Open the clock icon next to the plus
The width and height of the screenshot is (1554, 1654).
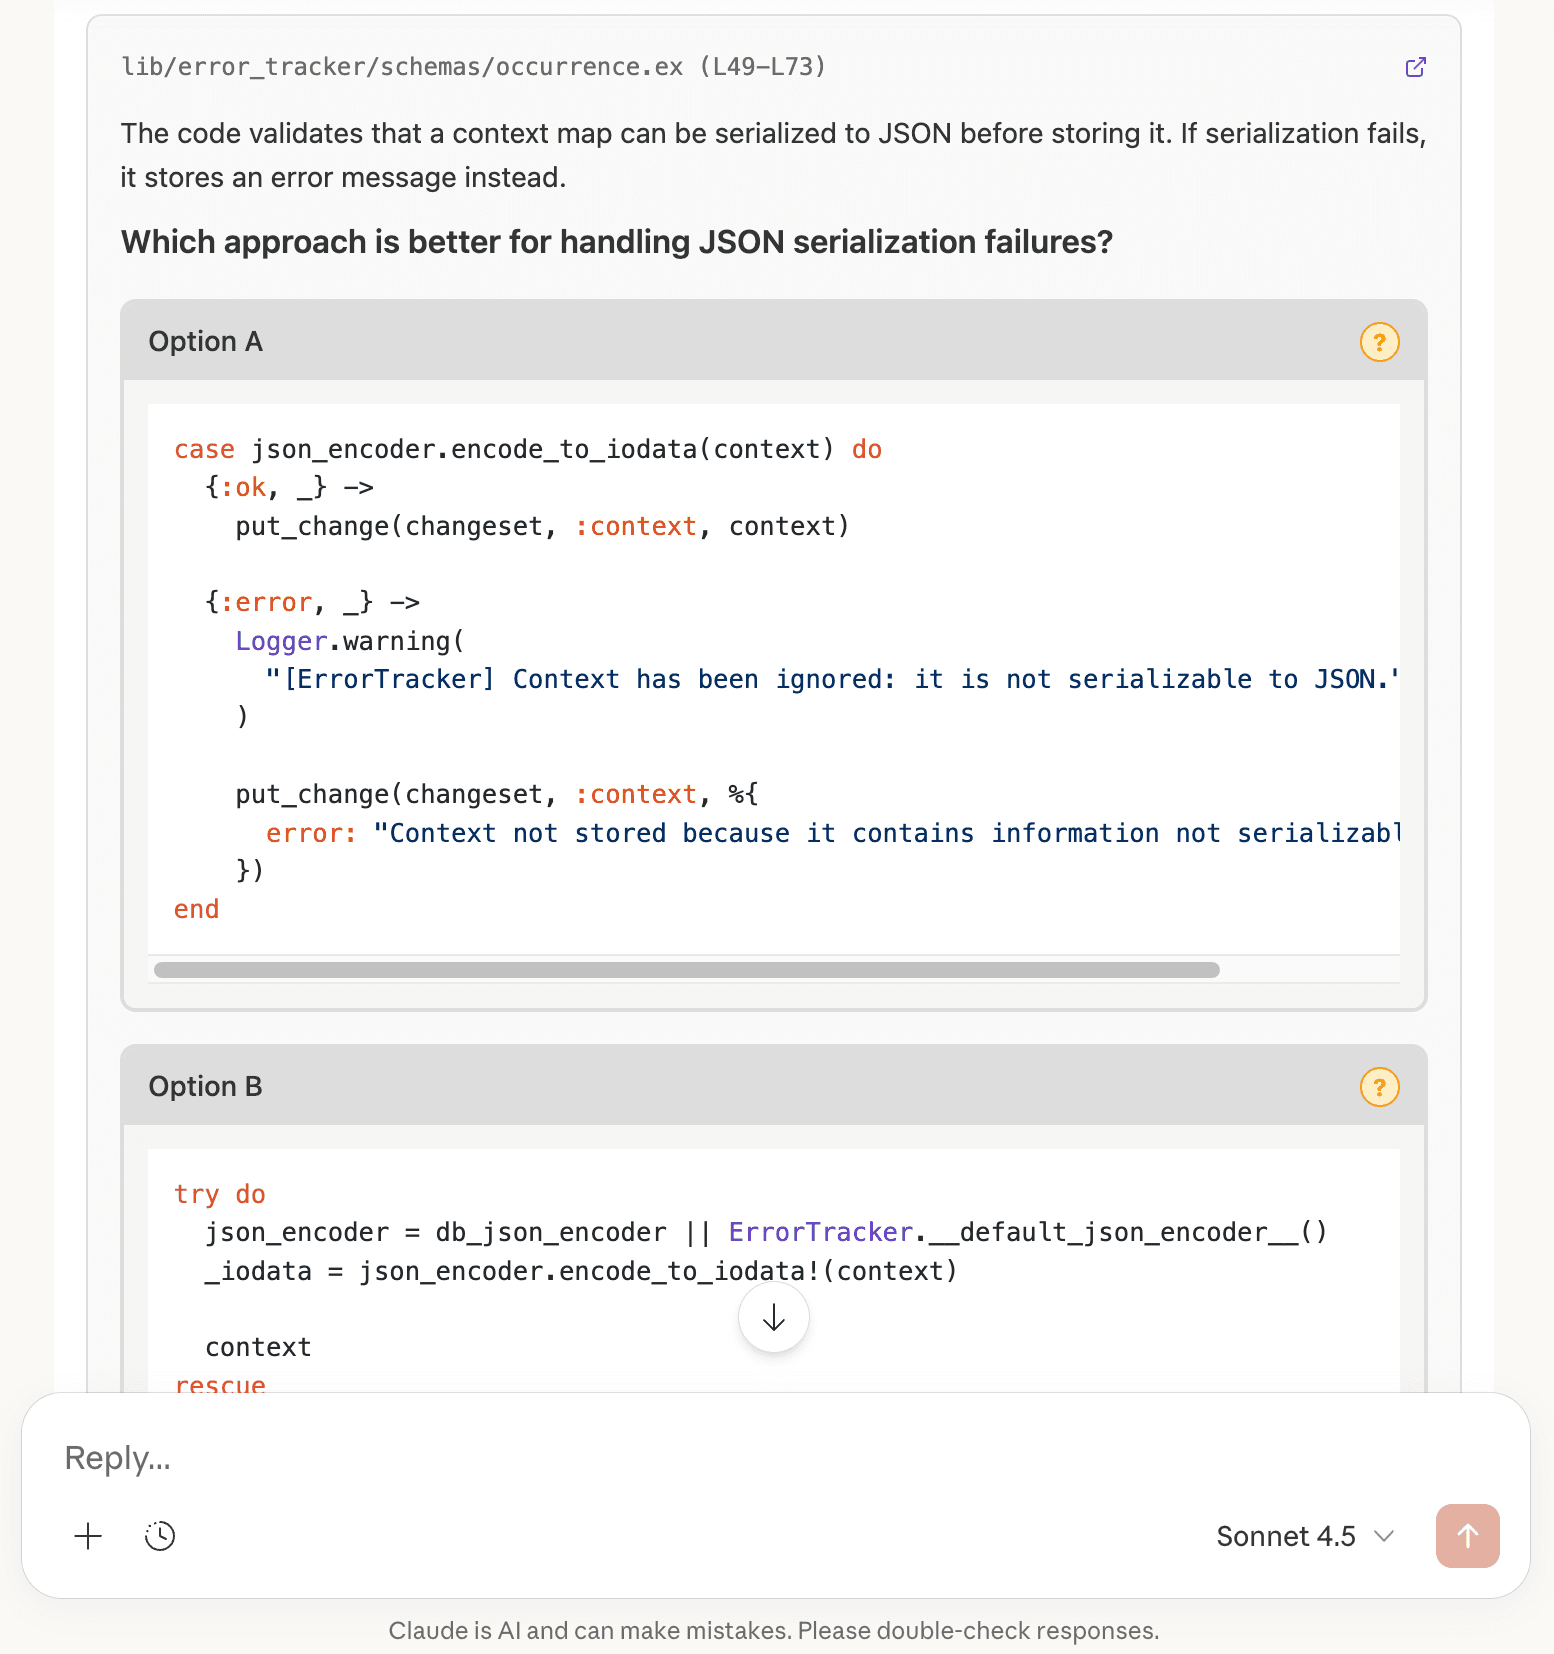point(160,1536)
